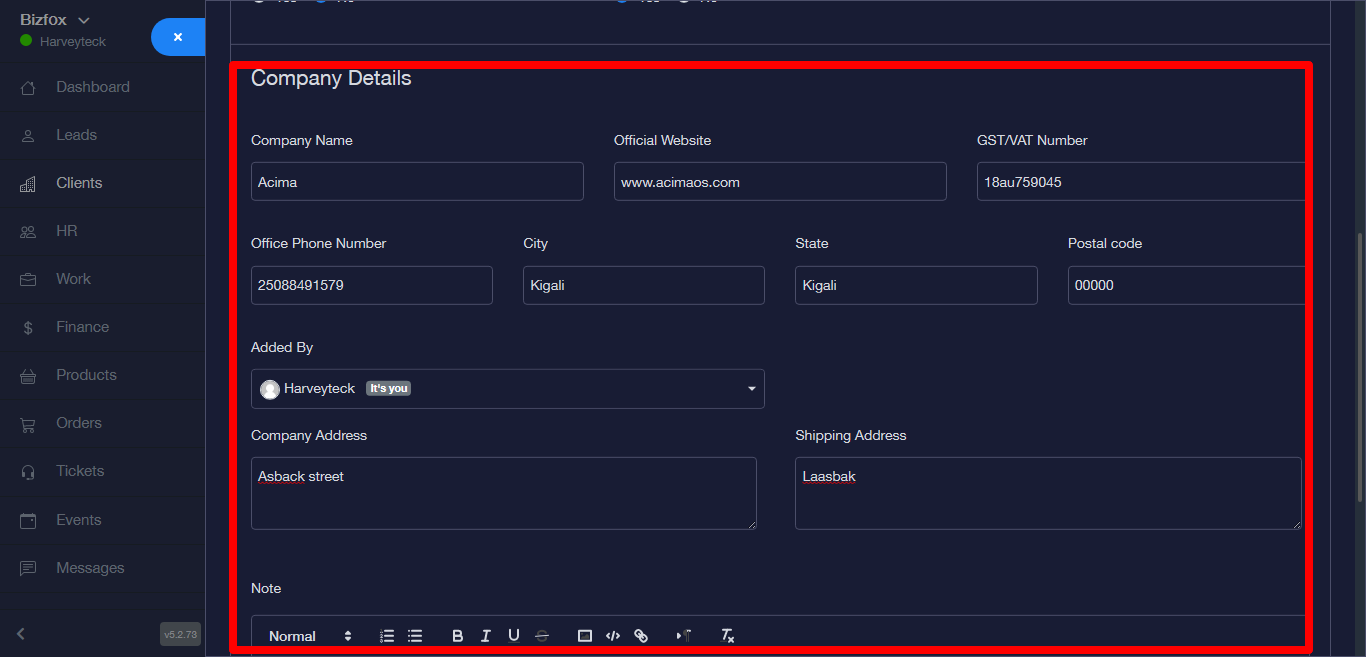Toggle strikethrough in Note toolbar
The image size is (1366, 657).
542,636
